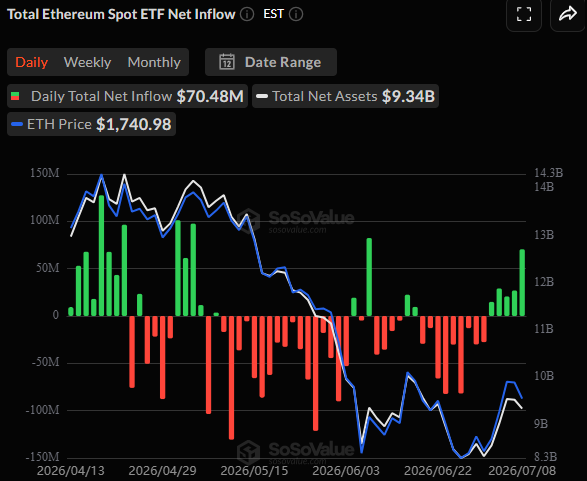Click the 50M left axis label
Viewport: 587px width, 481px height.
(48, 268)
